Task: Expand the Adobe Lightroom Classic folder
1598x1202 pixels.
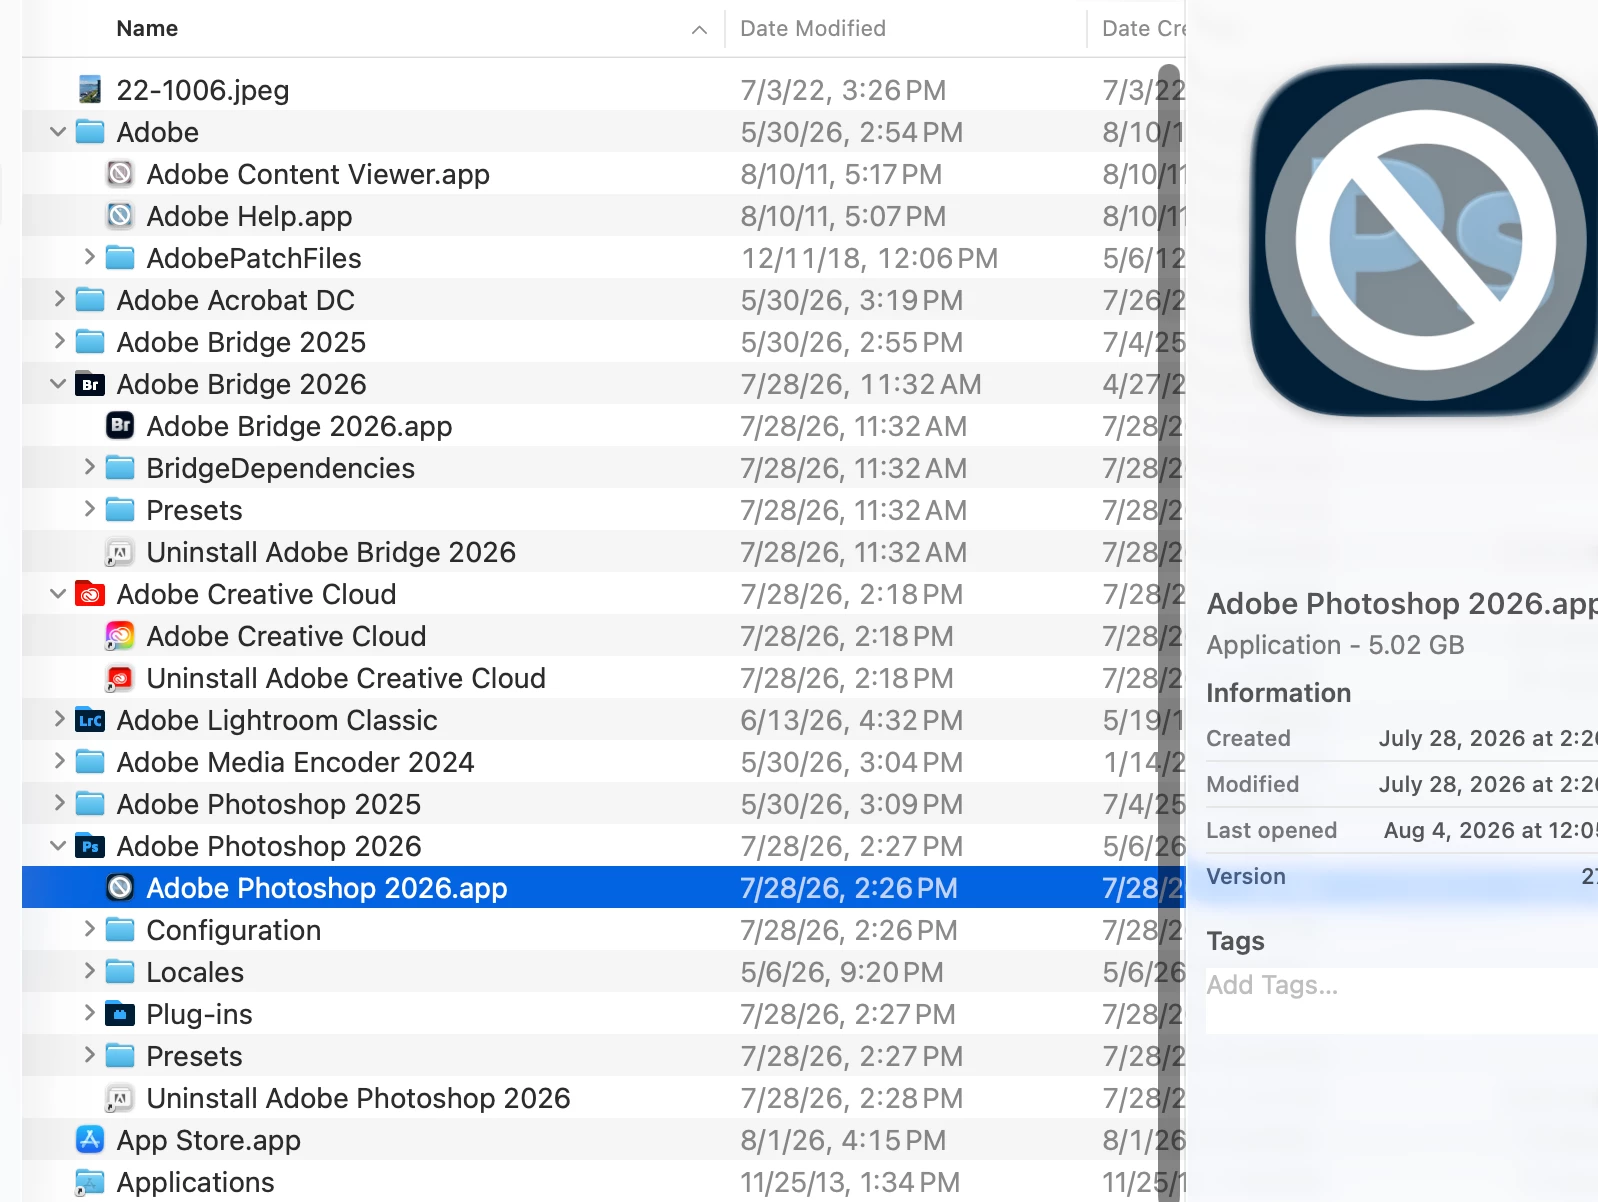Action: point(59,719)
